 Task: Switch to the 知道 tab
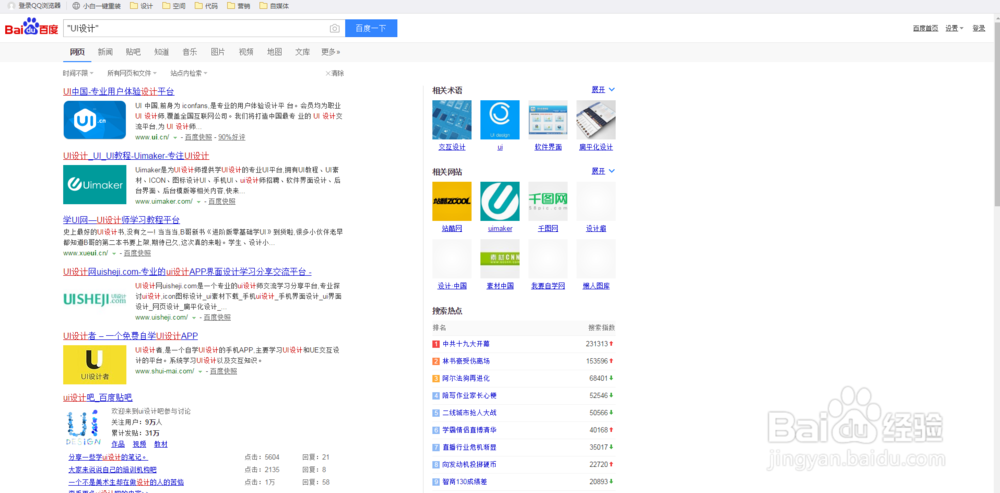click(x=161, y=52)
